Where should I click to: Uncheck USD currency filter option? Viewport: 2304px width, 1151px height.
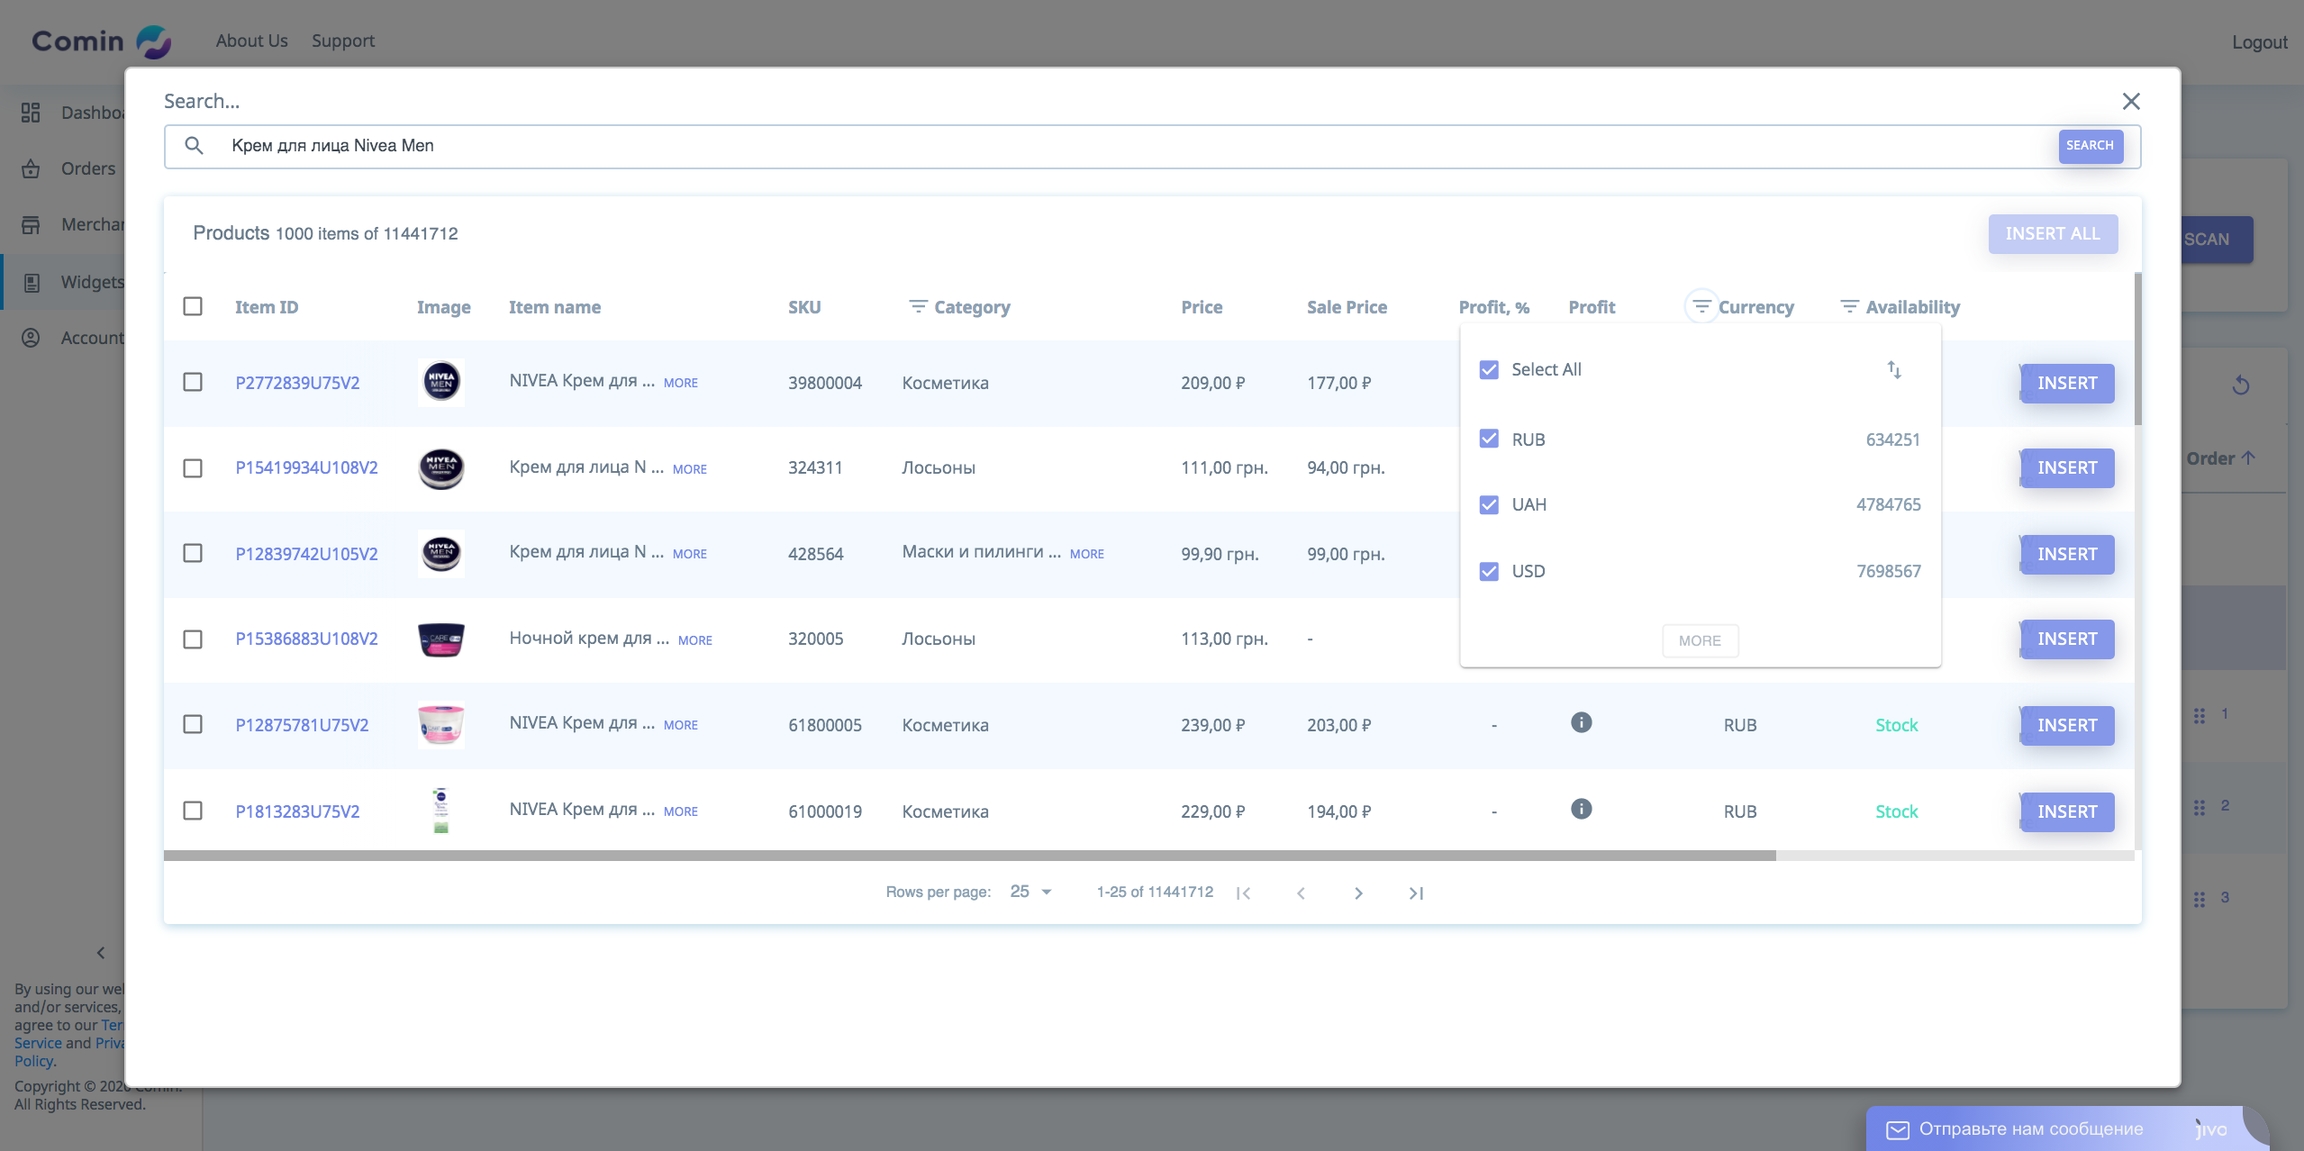1489,571
